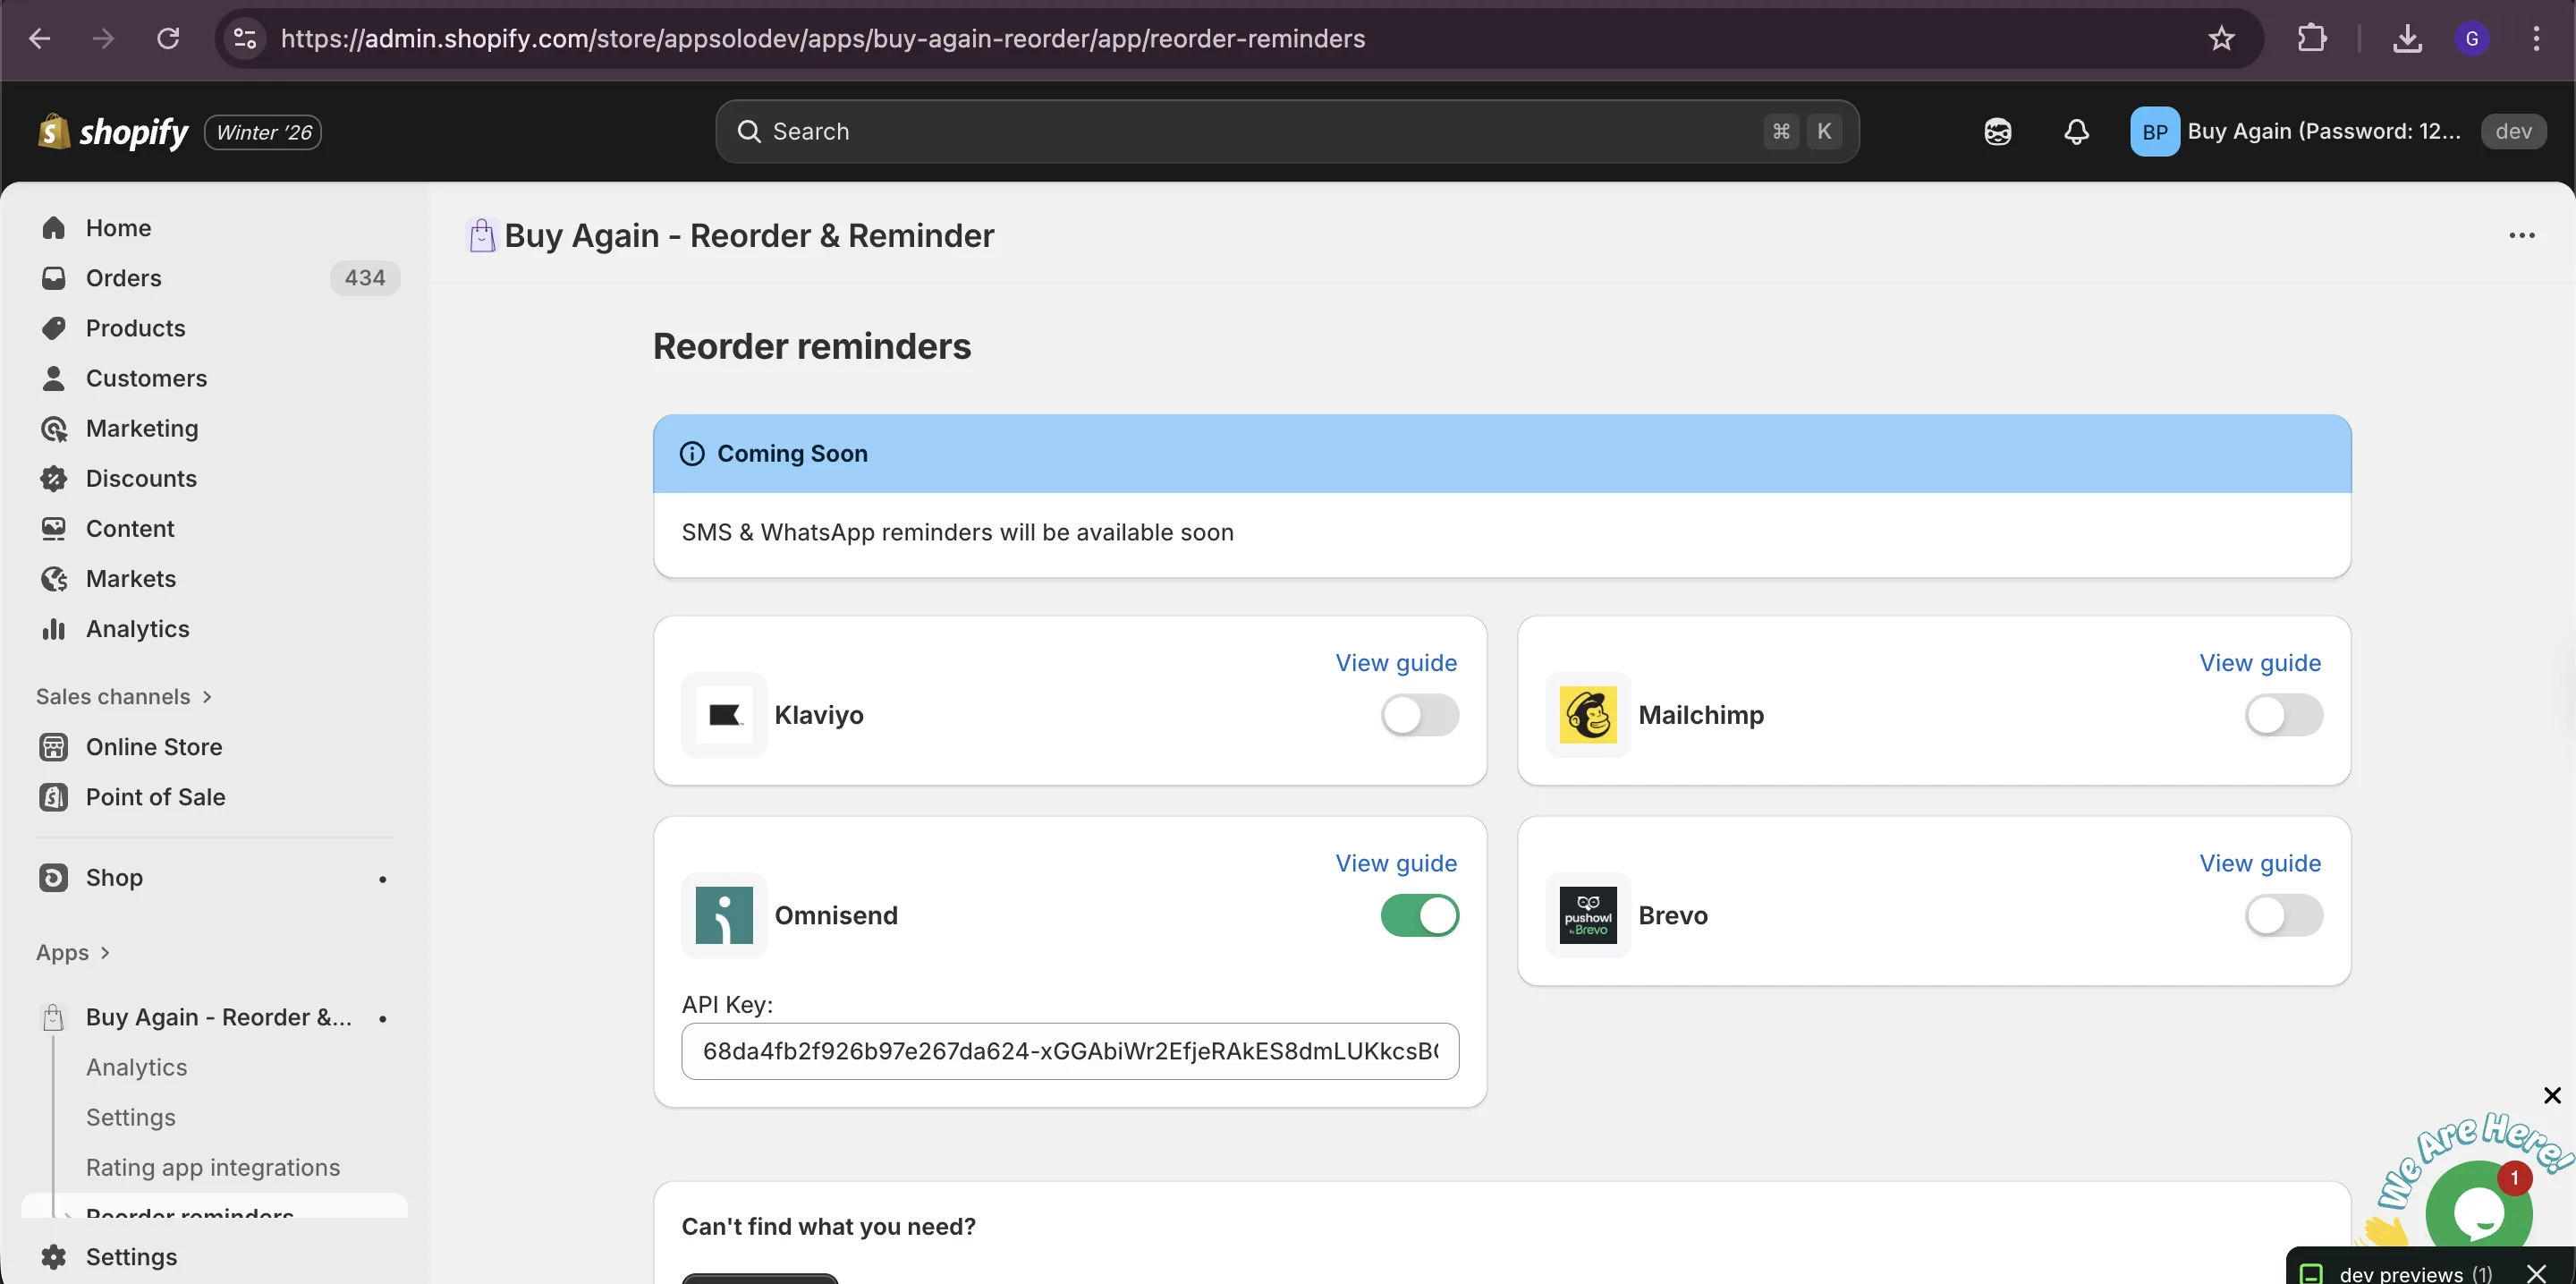
Task: Open Products in the sidebar
Action: pyautogui.click(x=214, y=328)
